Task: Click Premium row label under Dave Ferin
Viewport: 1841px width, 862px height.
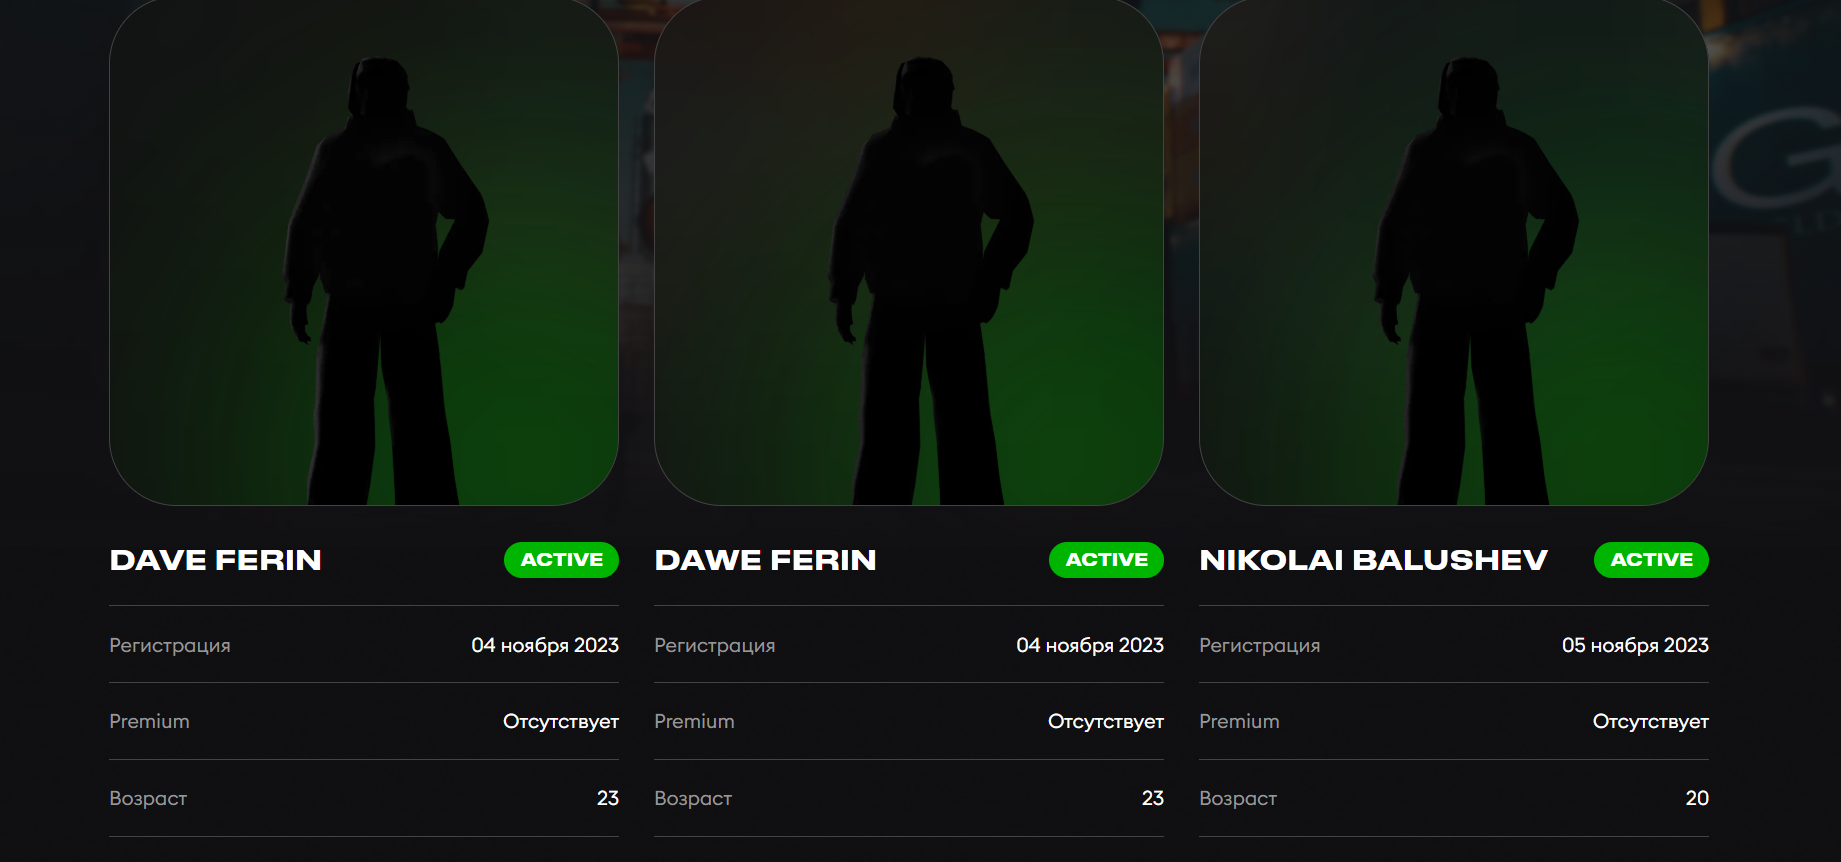Action: click(149, 721)
